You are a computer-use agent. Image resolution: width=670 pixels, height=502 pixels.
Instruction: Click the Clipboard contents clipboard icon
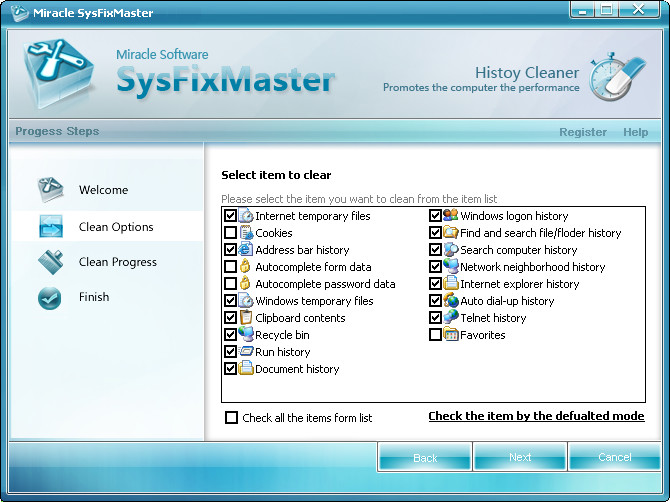(x=246, y=317)
